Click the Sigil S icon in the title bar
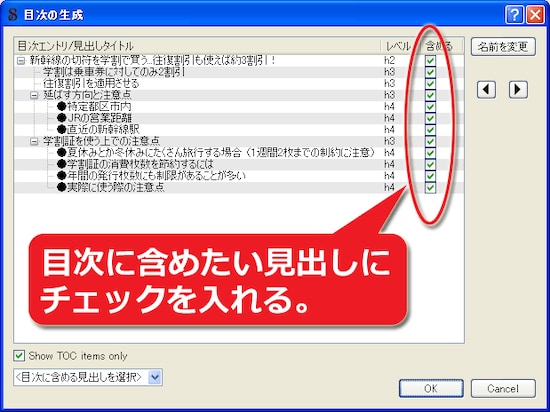This screenshot has height=412, width=550. coord(13,15)
